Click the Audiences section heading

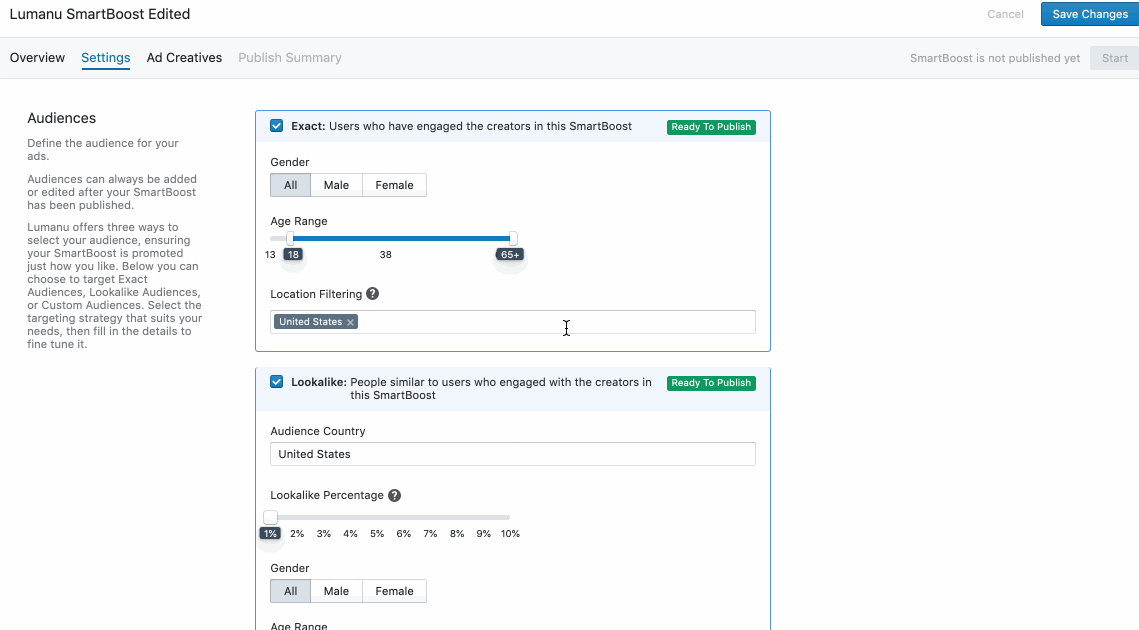[x=62, y=118]
